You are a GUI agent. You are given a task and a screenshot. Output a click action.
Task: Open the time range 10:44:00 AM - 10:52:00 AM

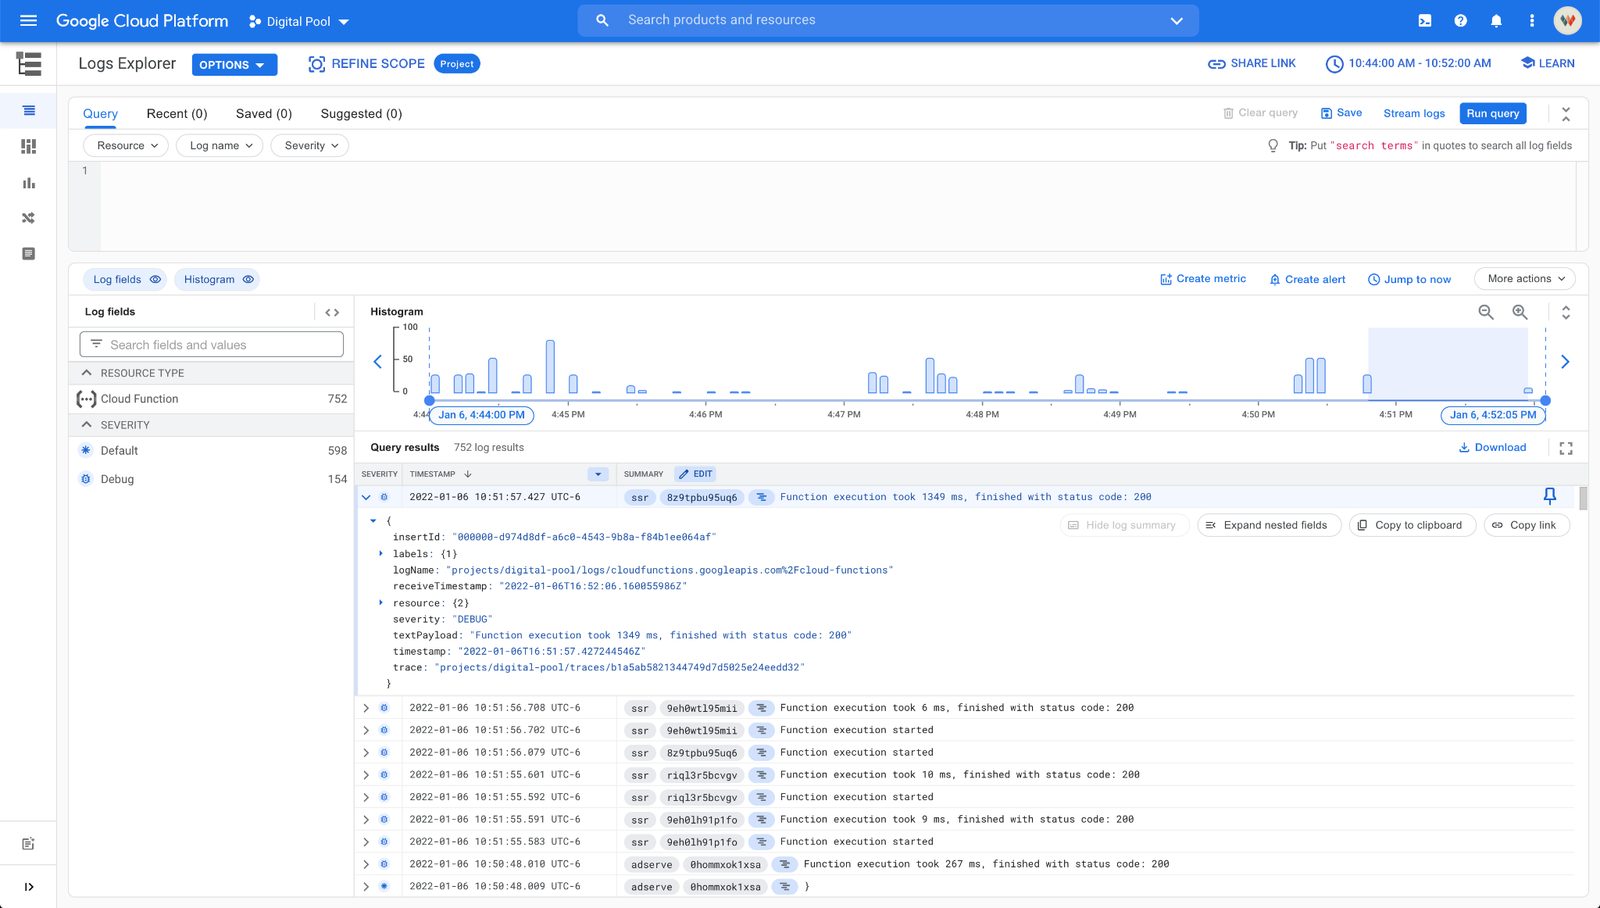[x=1408, y=64]
